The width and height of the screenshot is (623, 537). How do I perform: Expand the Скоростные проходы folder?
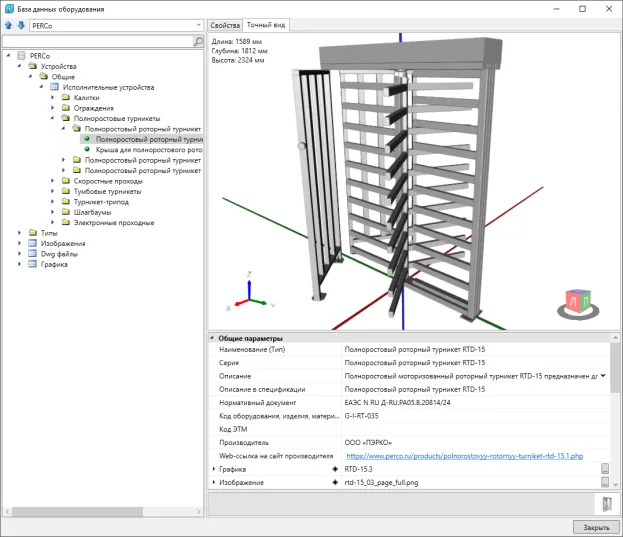click(x=53, y=181)
